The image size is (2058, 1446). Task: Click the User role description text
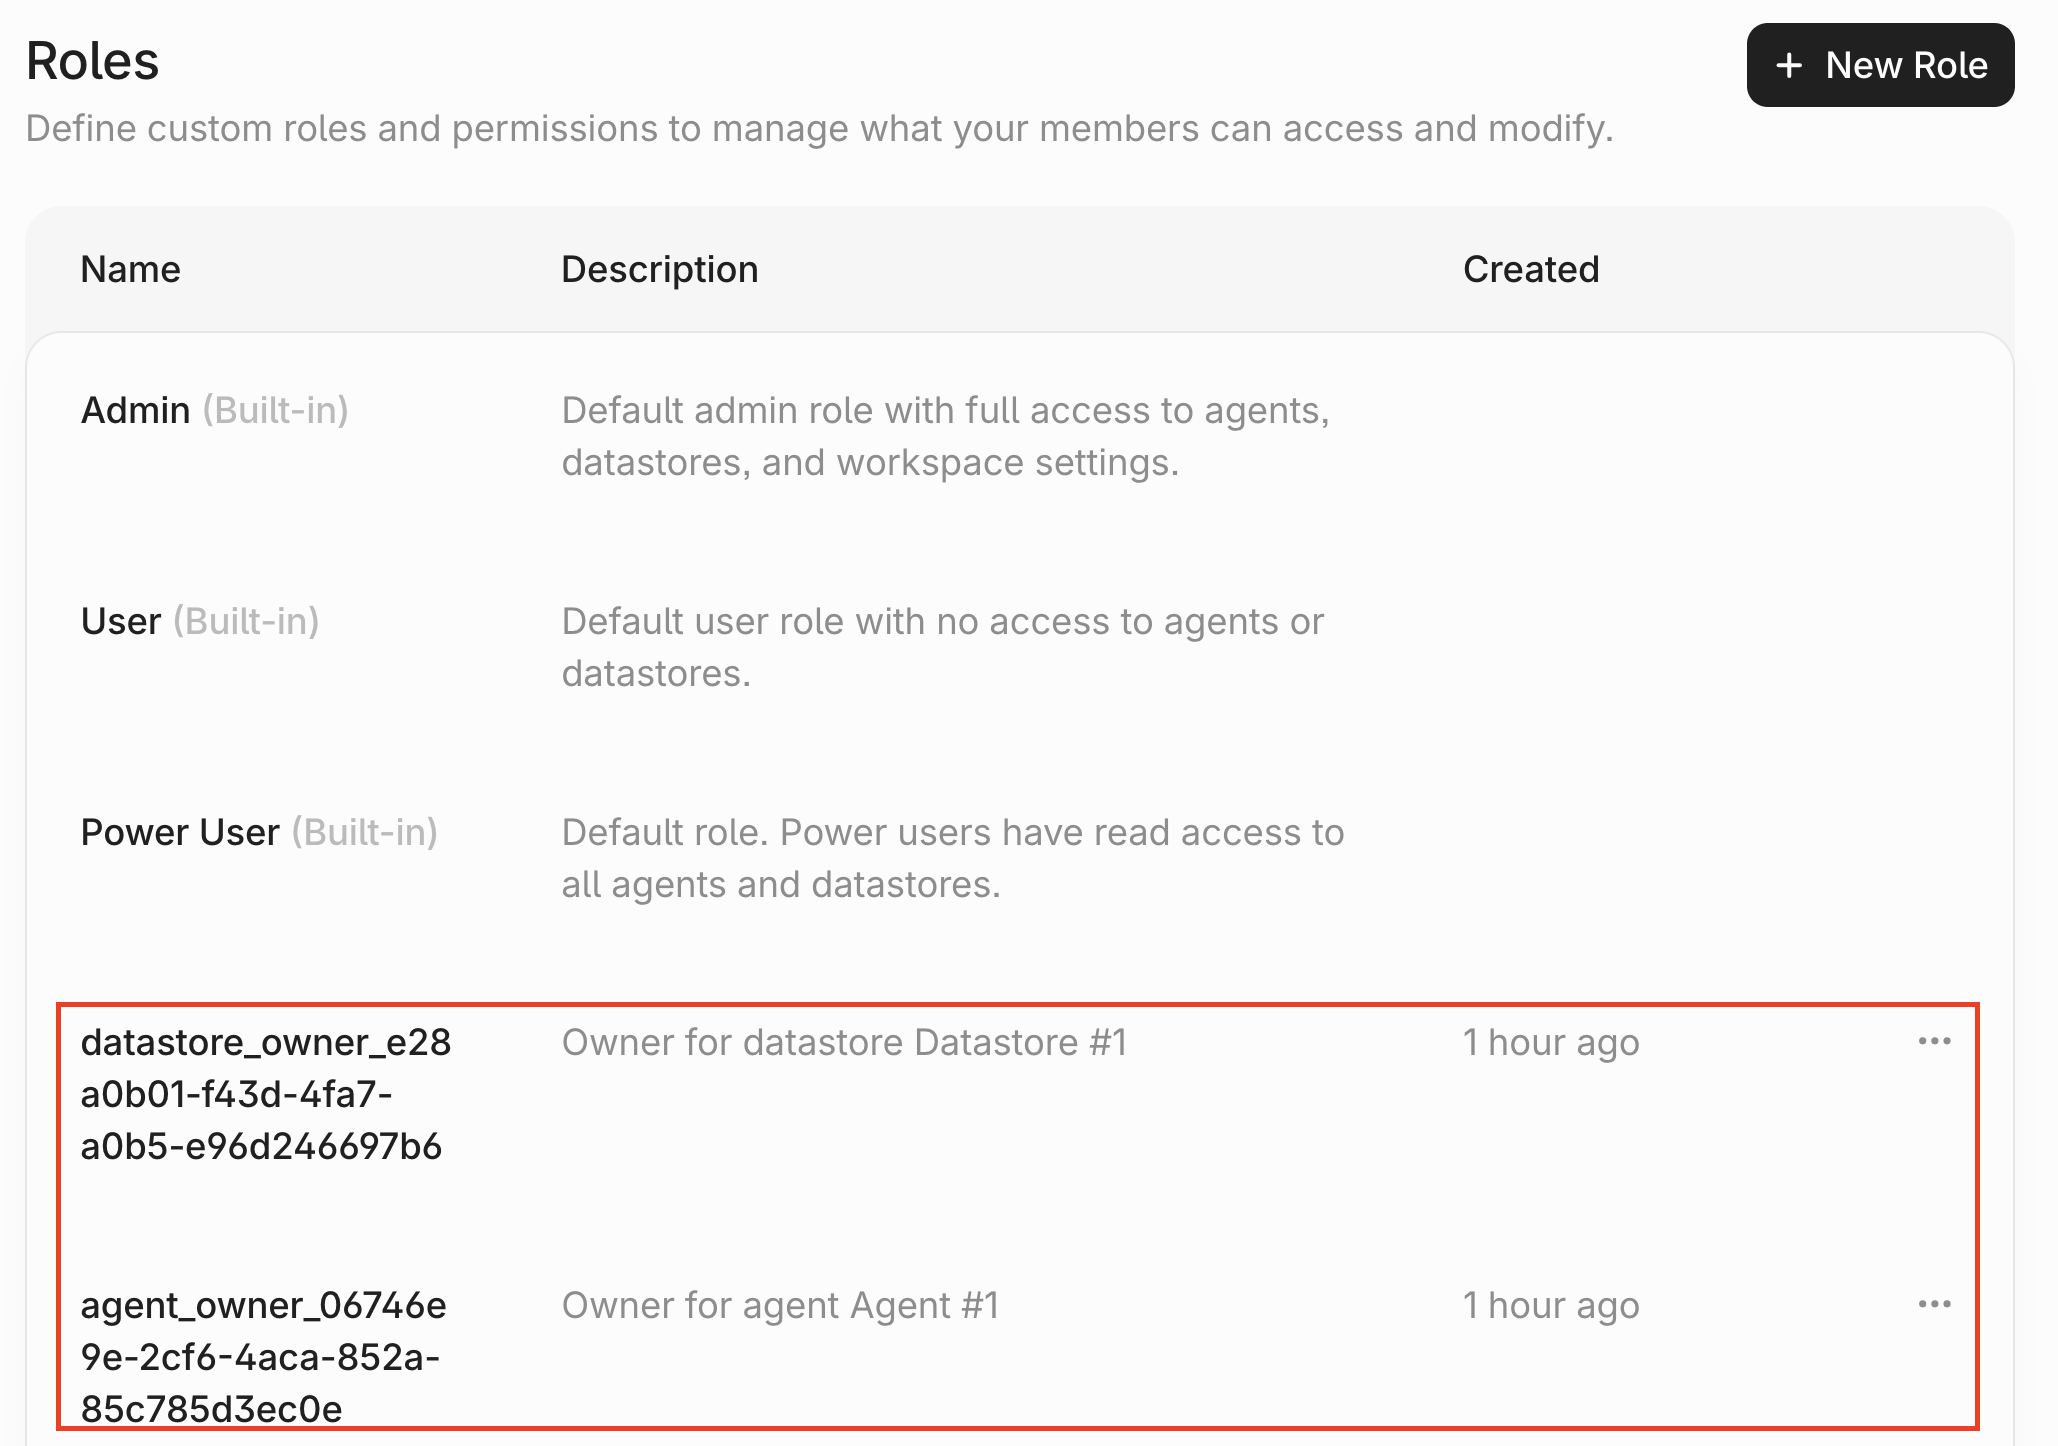click(x=942, y=647)
